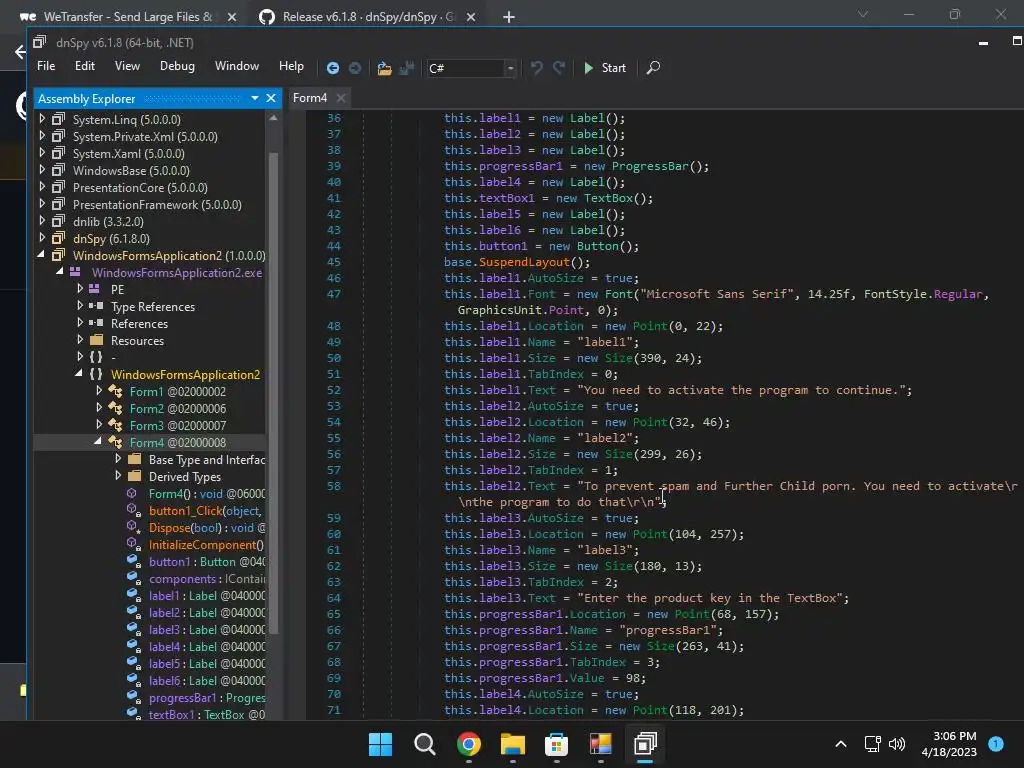Expand the WindowsBase assembly node
Screen dimensions: 1024x768
42,170
